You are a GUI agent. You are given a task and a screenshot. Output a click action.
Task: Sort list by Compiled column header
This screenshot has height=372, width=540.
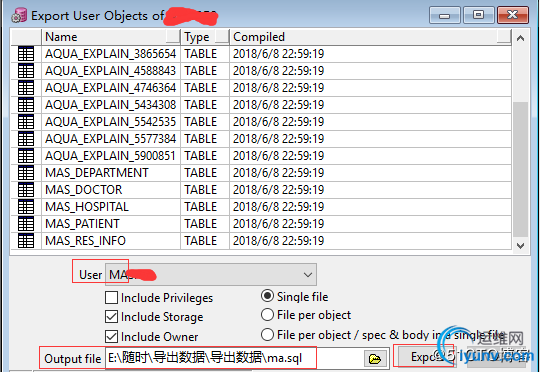click(371, 37)
